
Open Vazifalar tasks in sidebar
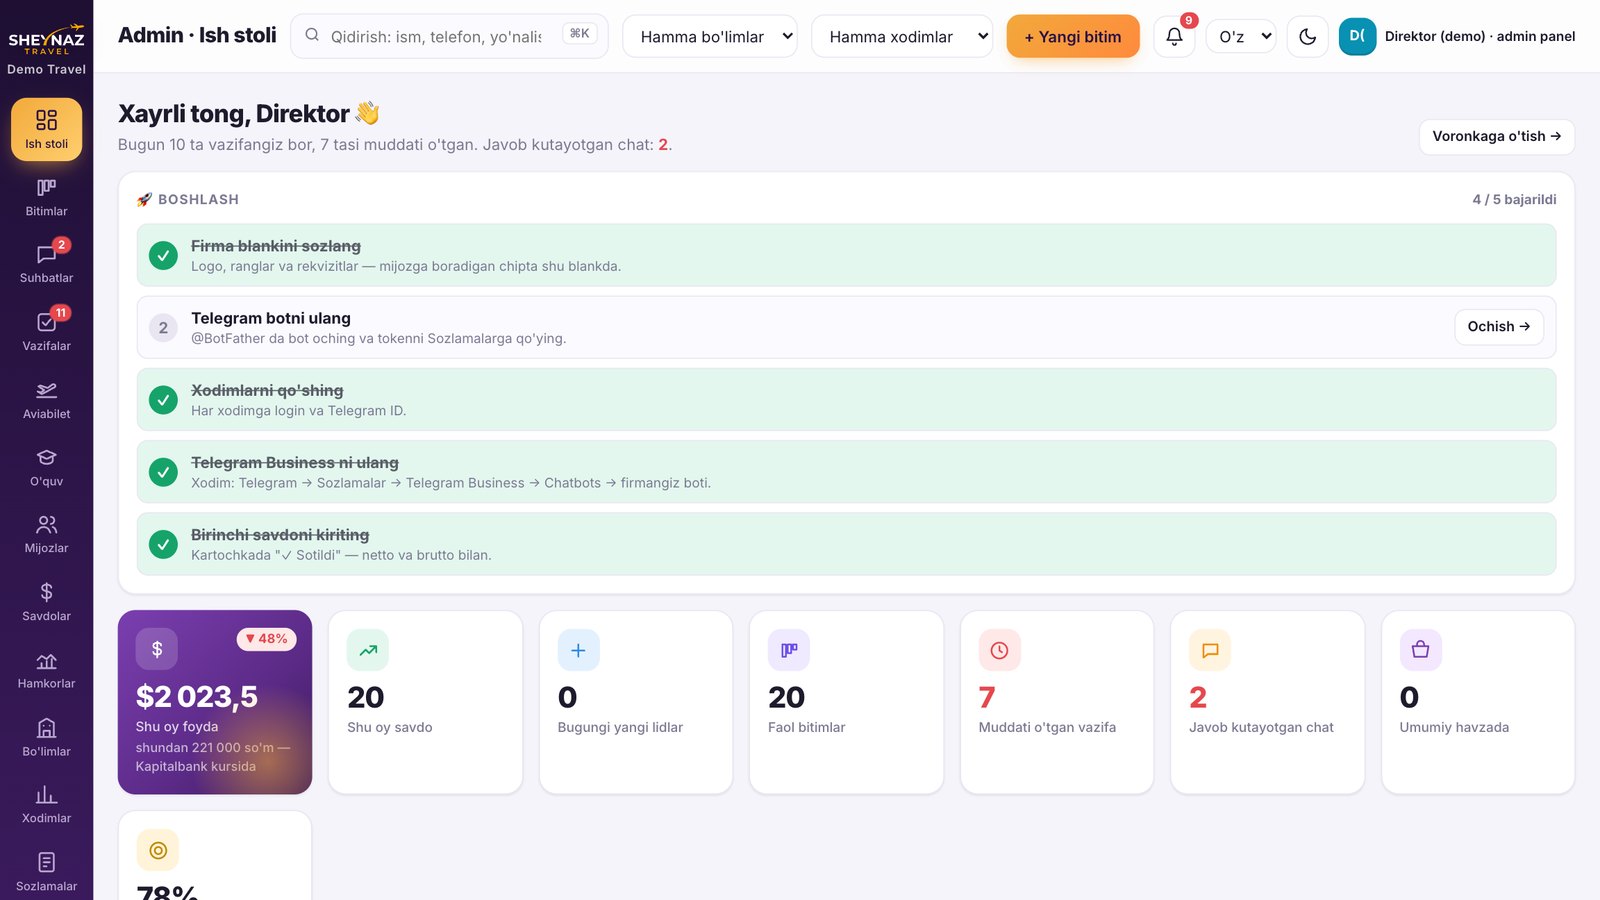tap(46, 332)
